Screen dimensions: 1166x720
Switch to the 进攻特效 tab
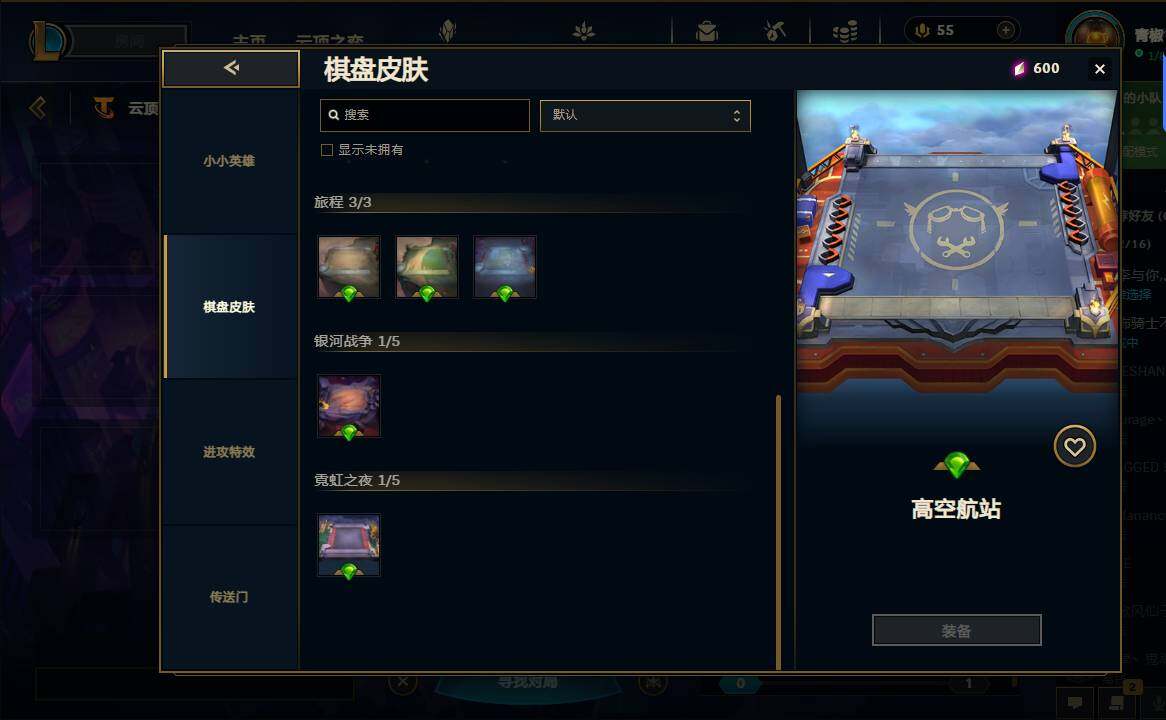(230, 451)
